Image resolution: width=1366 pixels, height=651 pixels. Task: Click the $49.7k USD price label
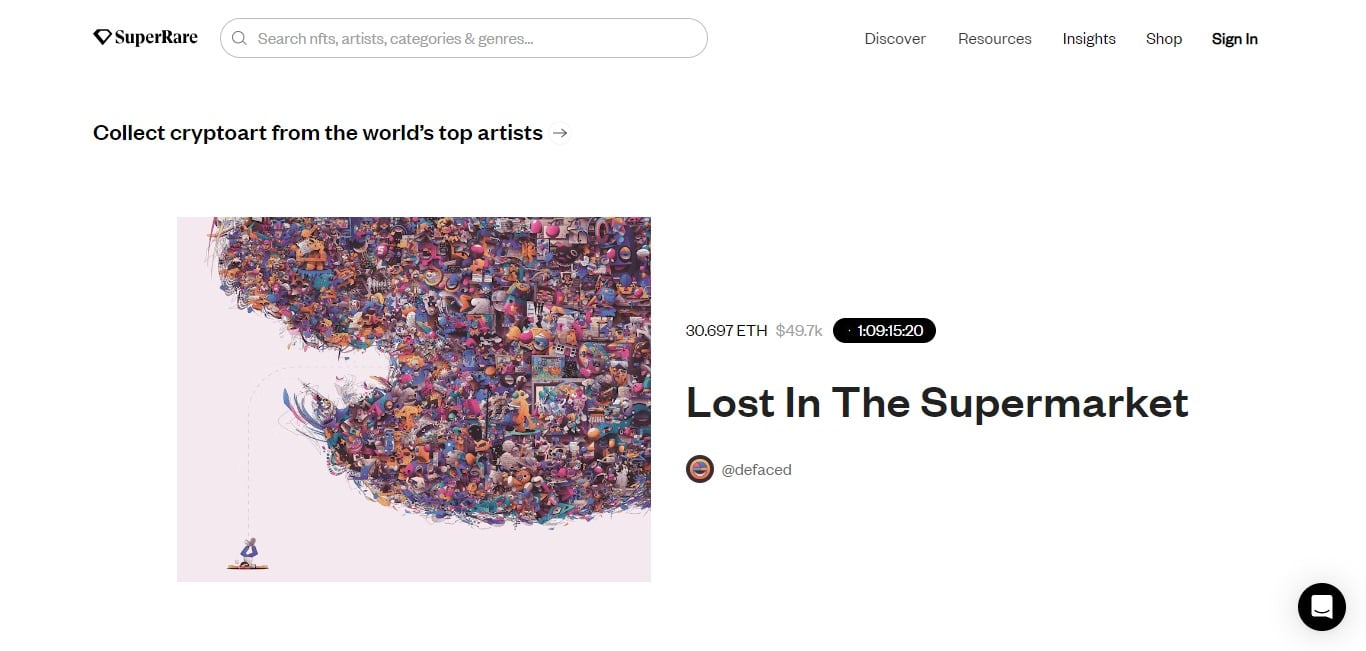coord(799,330)
